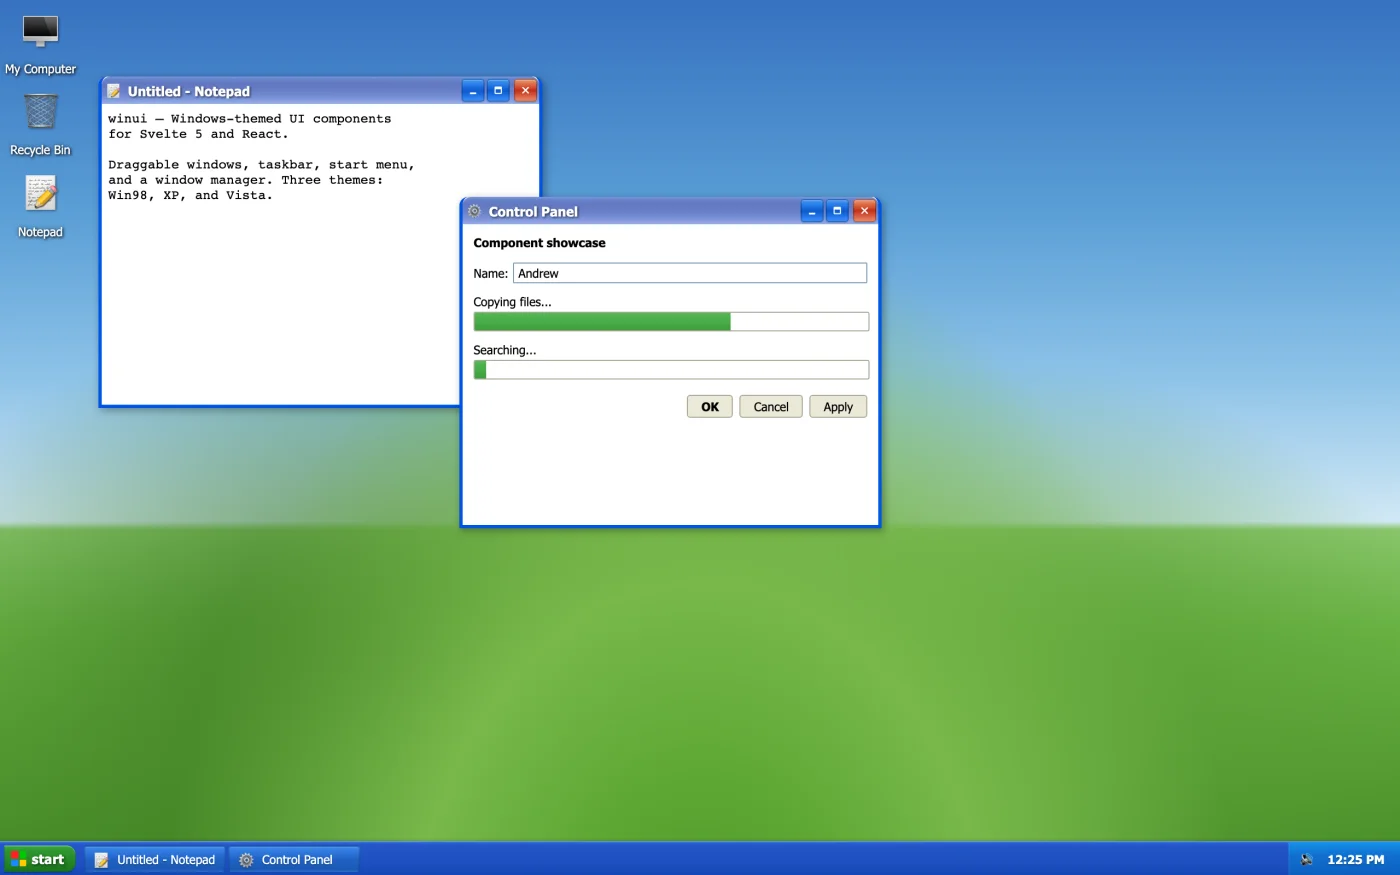
Task: Maximize the Untitled - Notepad window
Action: (498, 91)
